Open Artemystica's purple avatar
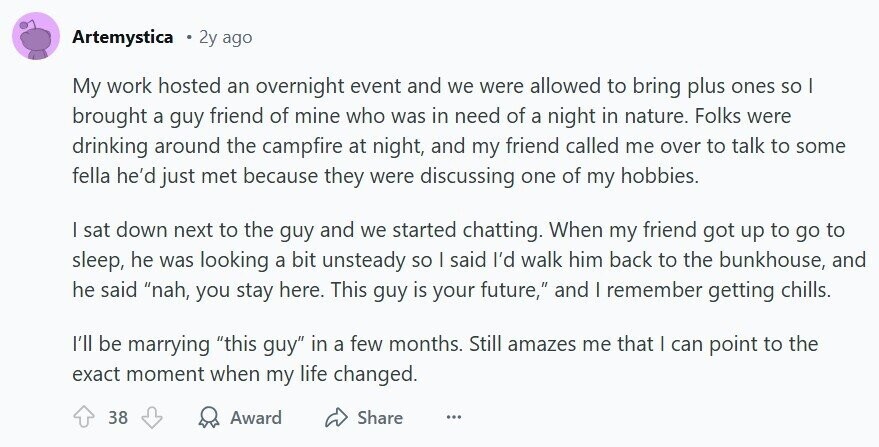Screen dimensions: 879x447 coord(36,36)
